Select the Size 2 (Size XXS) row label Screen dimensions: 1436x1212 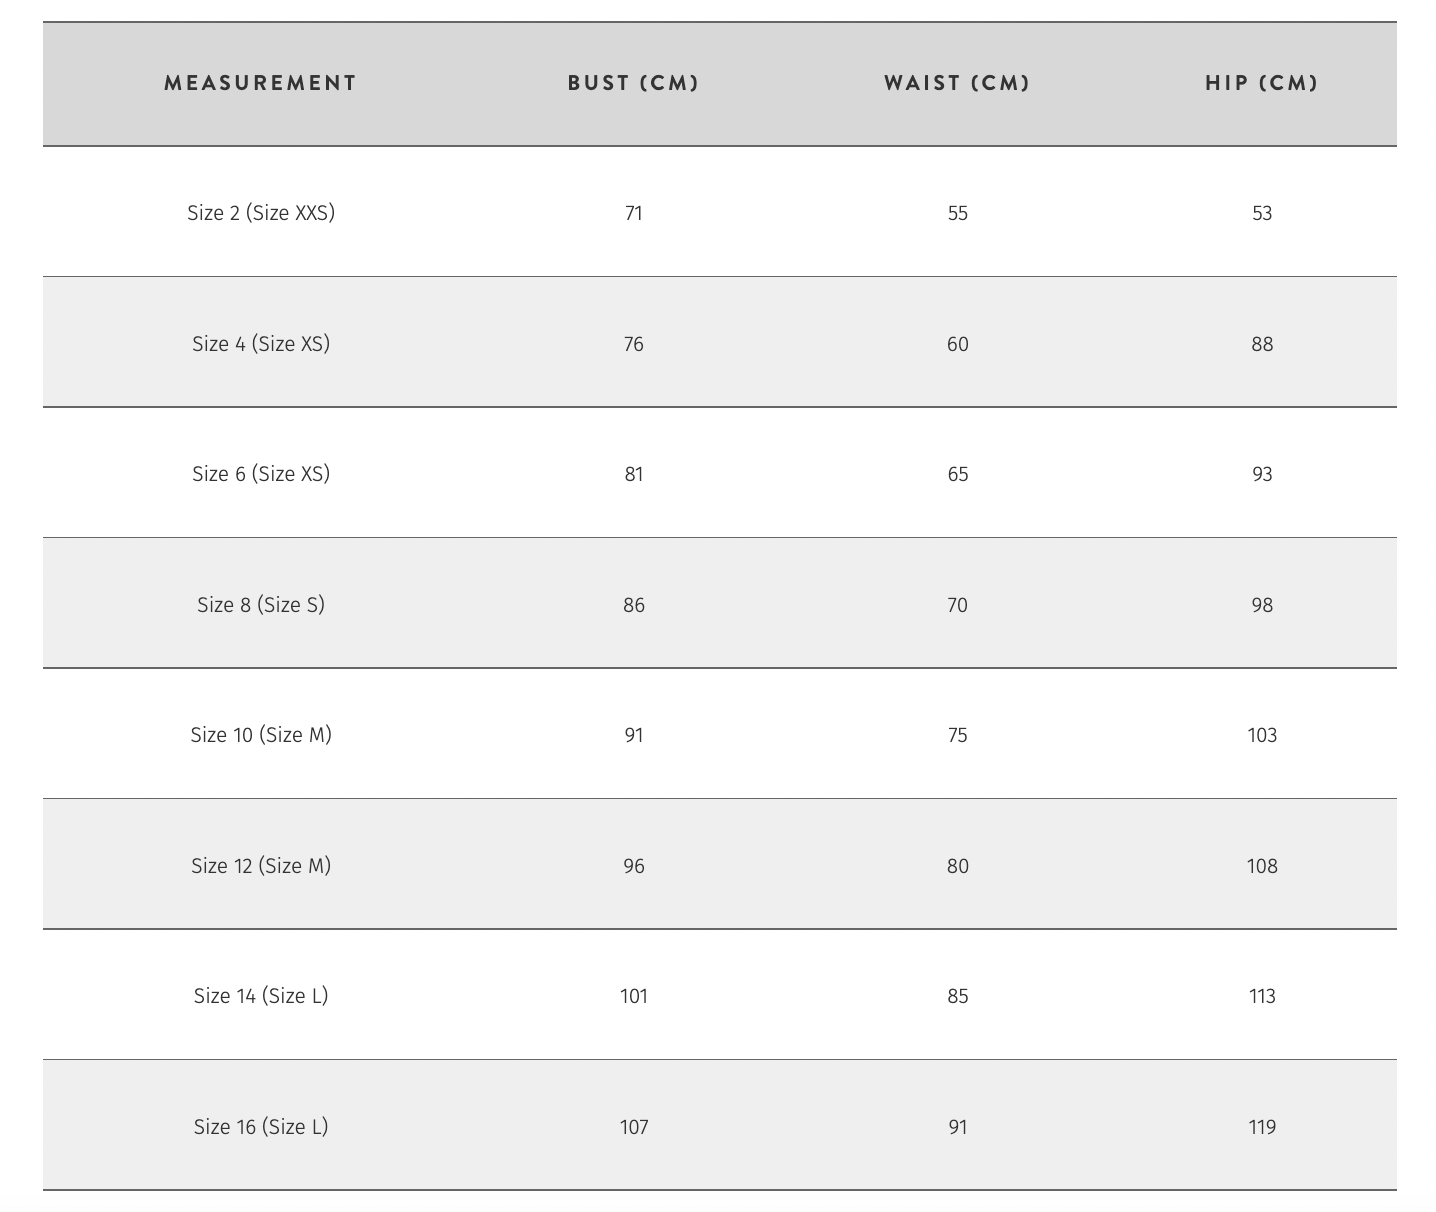point(261,213)
